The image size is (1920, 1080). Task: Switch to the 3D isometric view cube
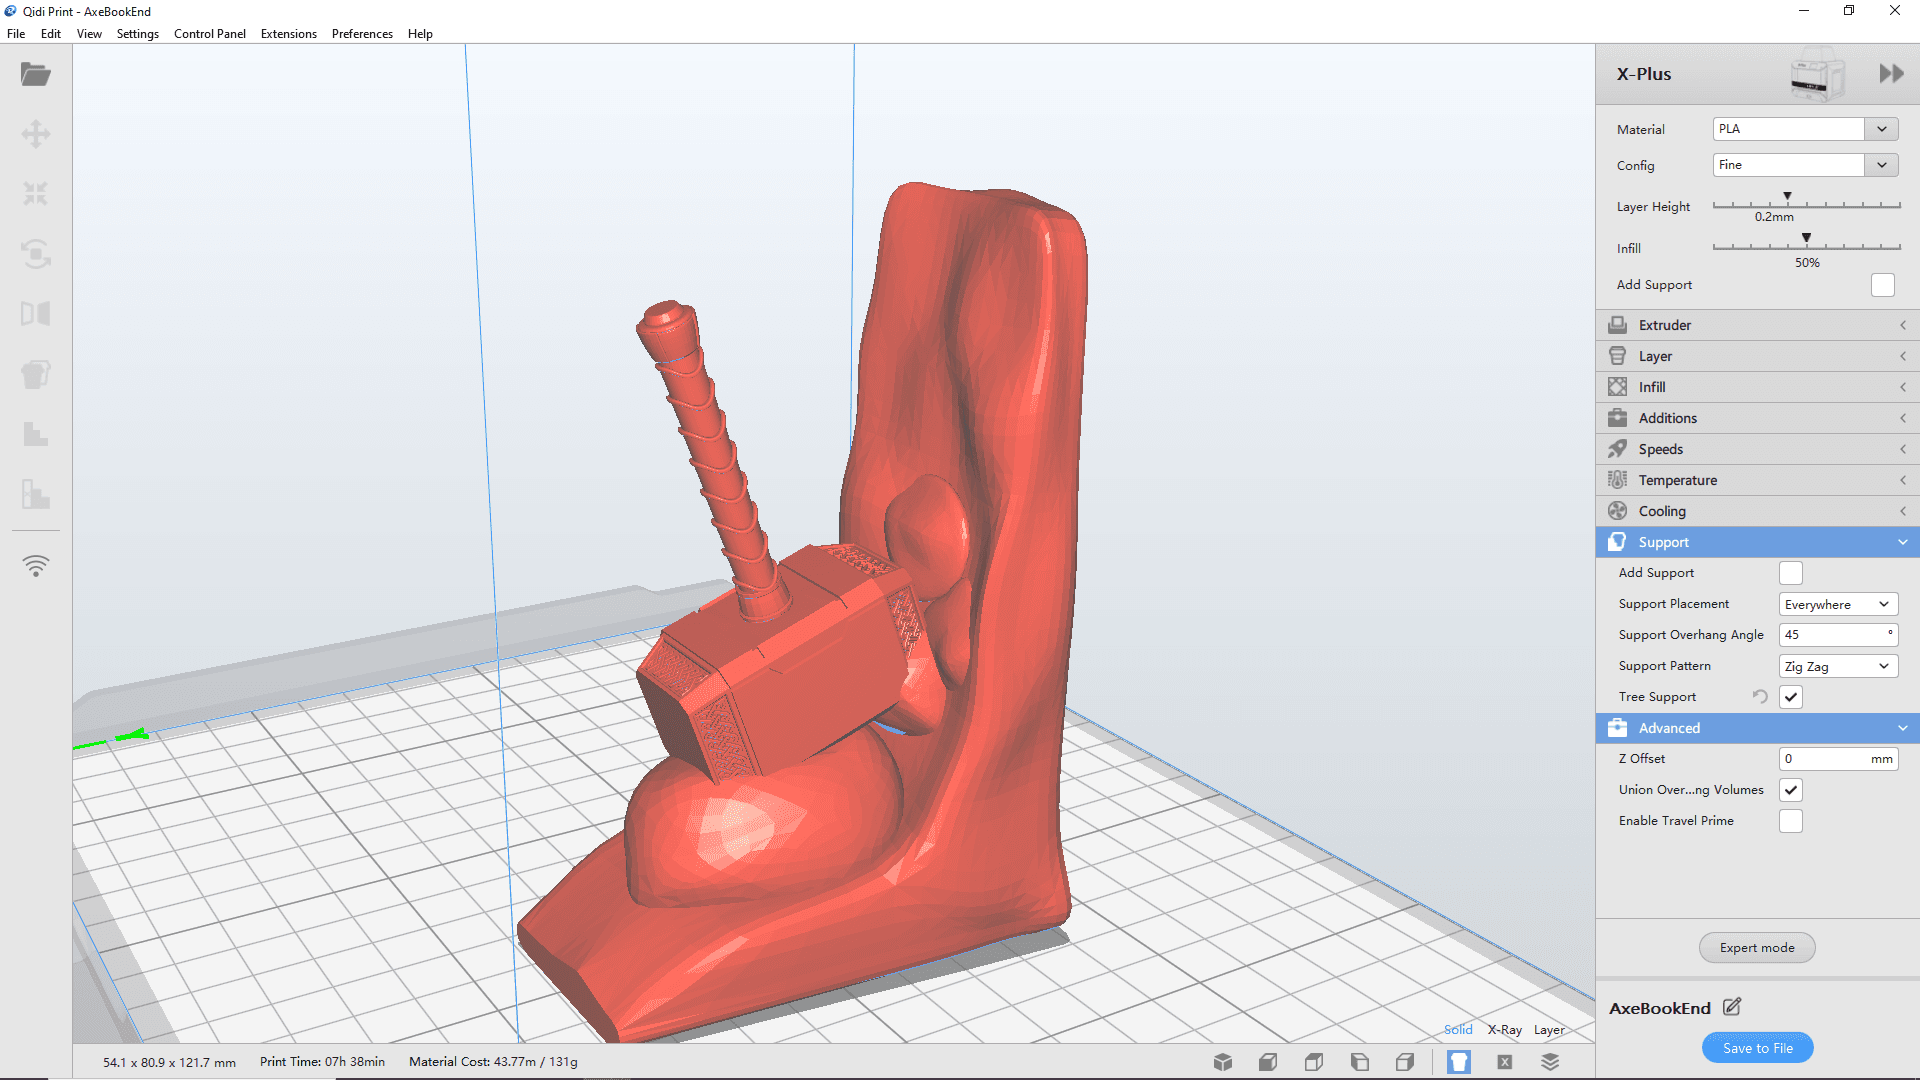click(1222, 1062)
